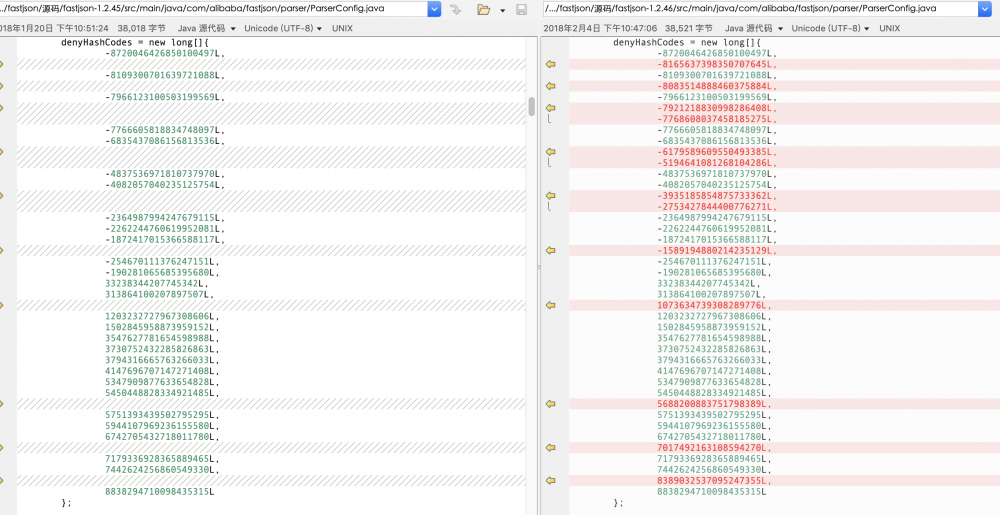Copy the -3935185854875733362L block to left
This screenshot has height=515, width=1000.
coord(550,196)
